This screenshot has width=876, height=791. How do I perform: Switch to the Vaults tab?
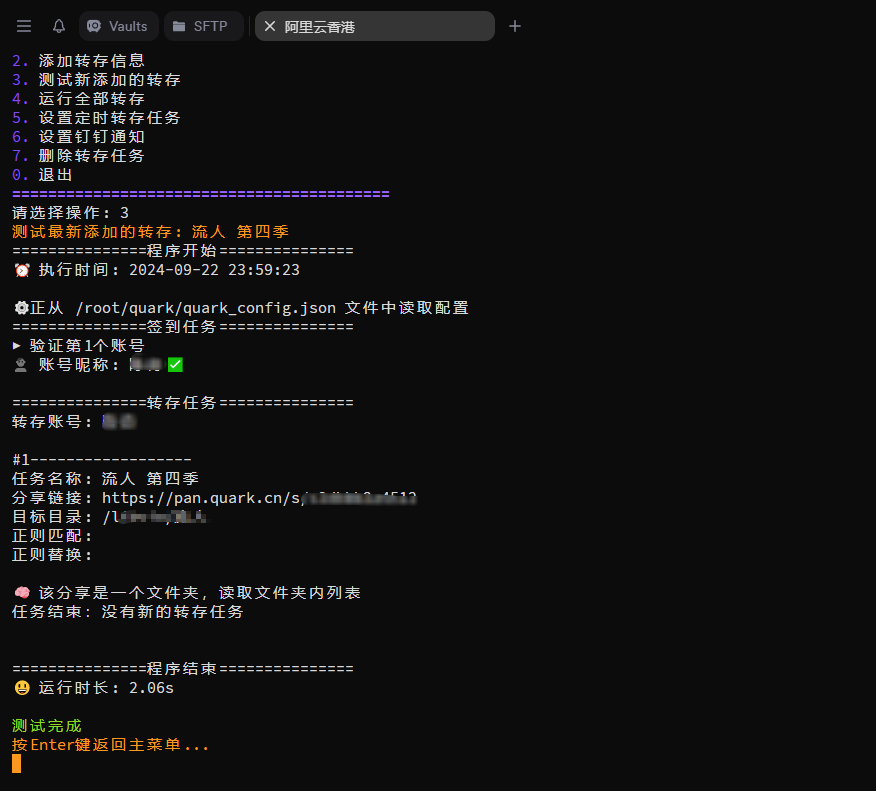[x=118, y=26]
